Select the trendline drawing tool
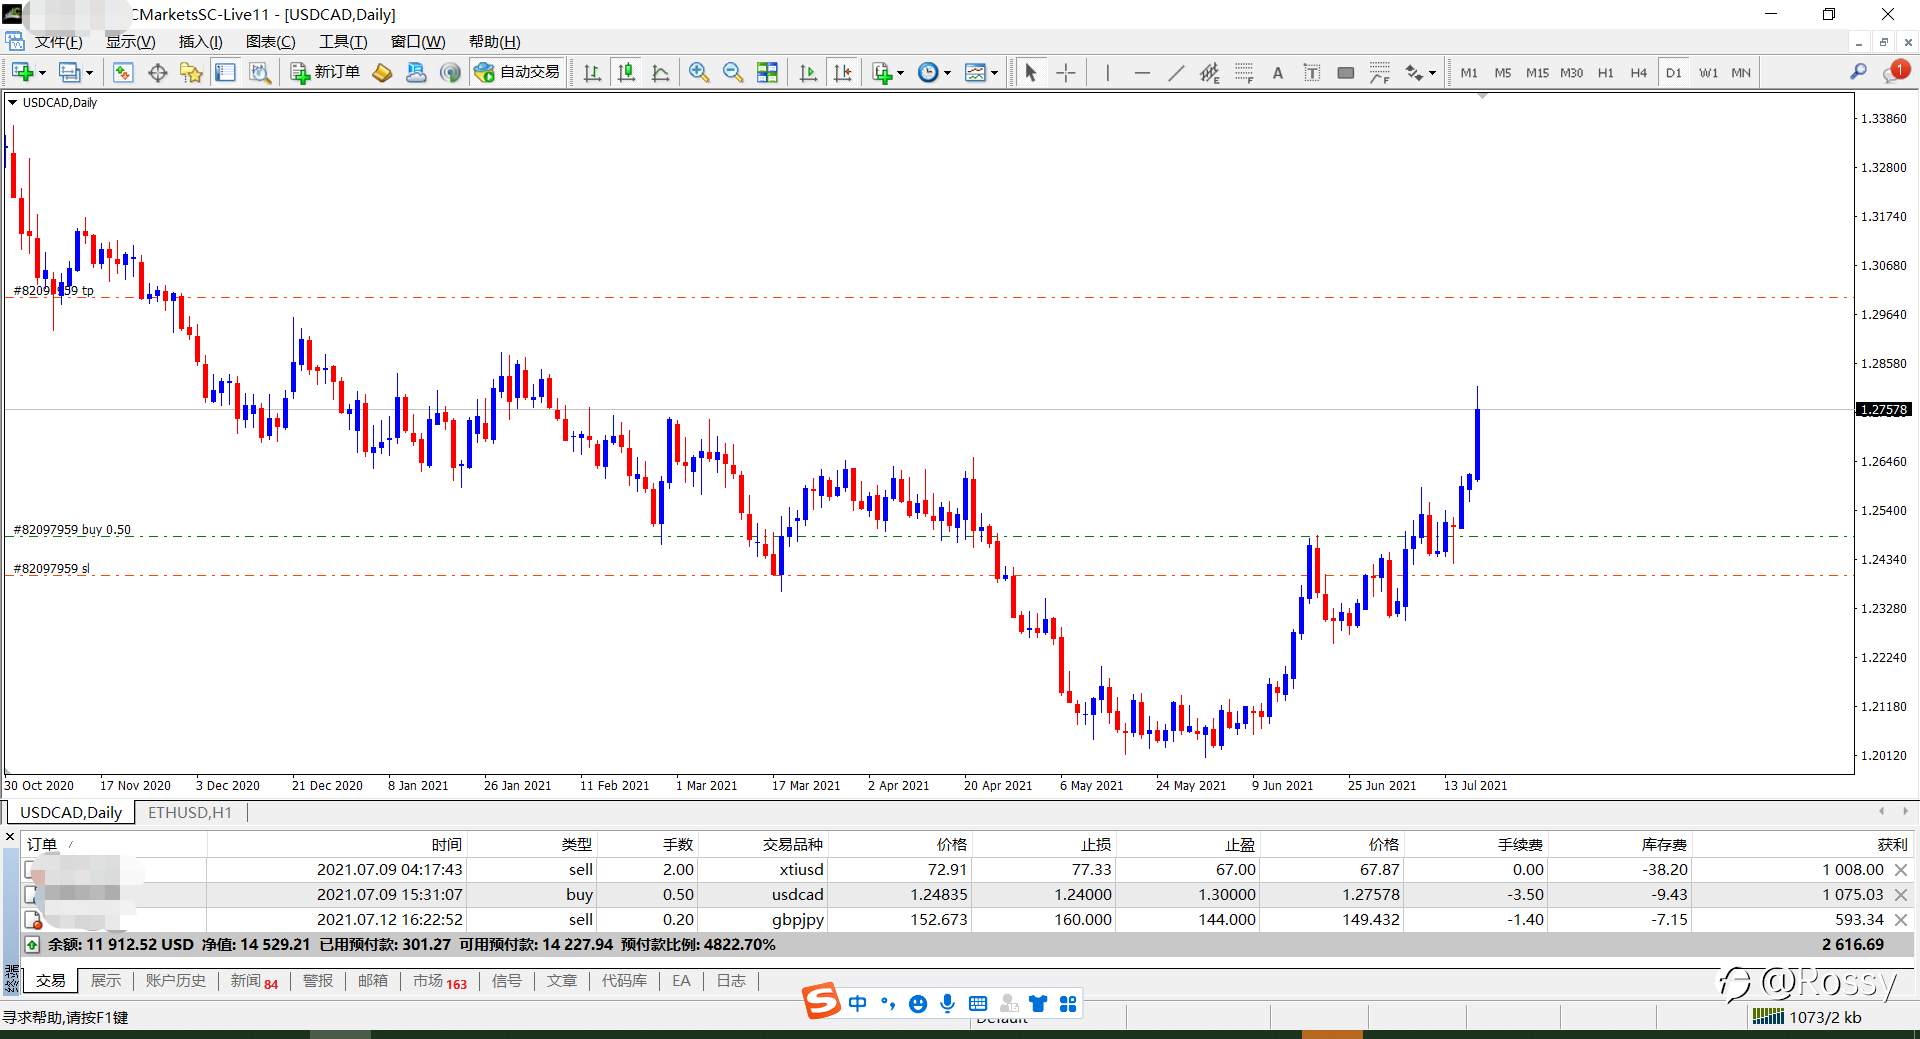1920x1039 pixels. pos(1176,73)
